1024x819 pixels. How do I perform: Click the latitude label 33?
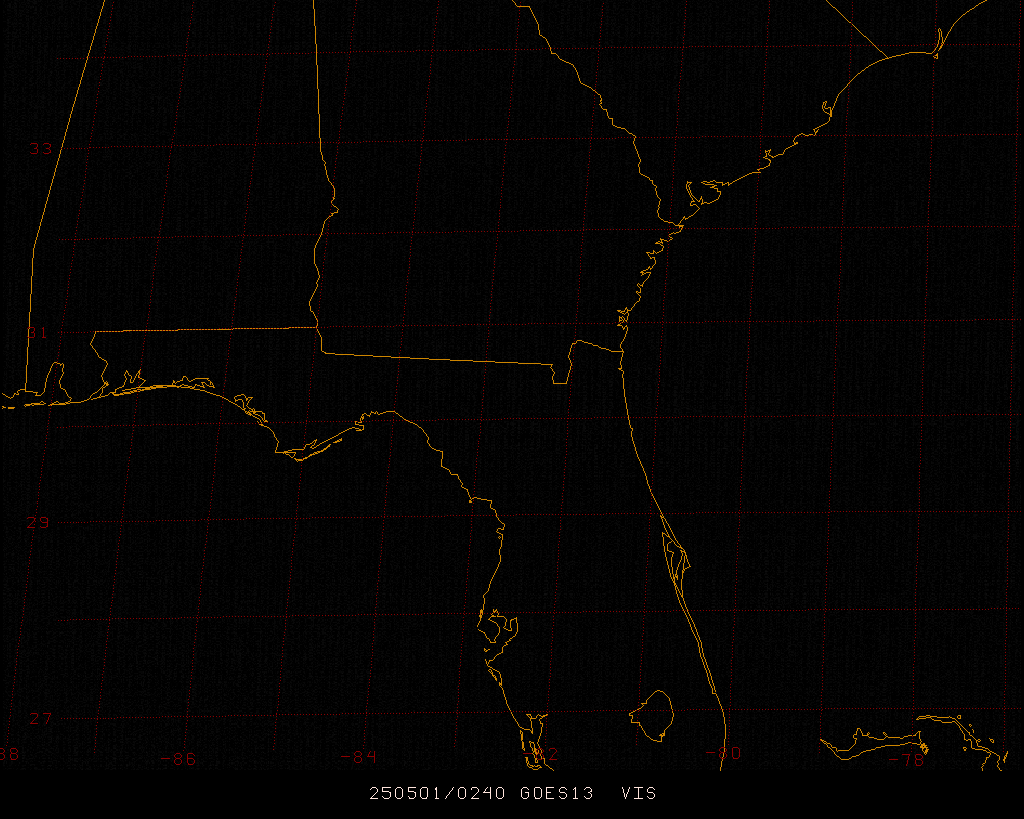[x=40, y=149]
